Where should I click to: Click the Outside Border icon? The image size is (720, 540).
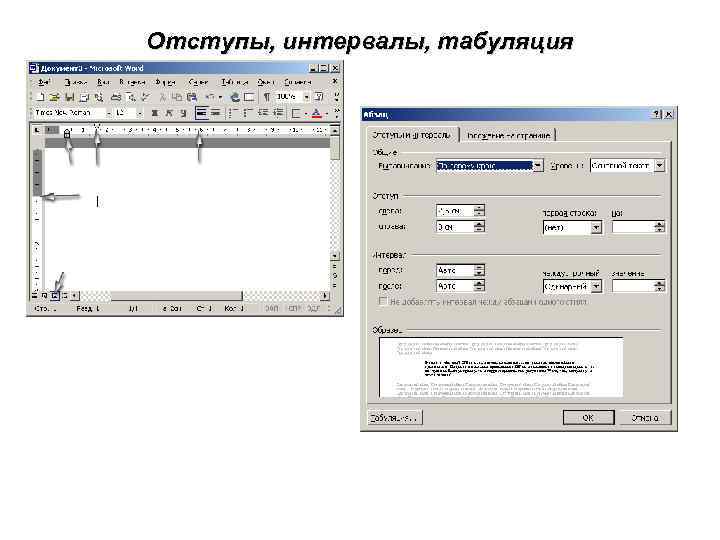coord(296,113)
